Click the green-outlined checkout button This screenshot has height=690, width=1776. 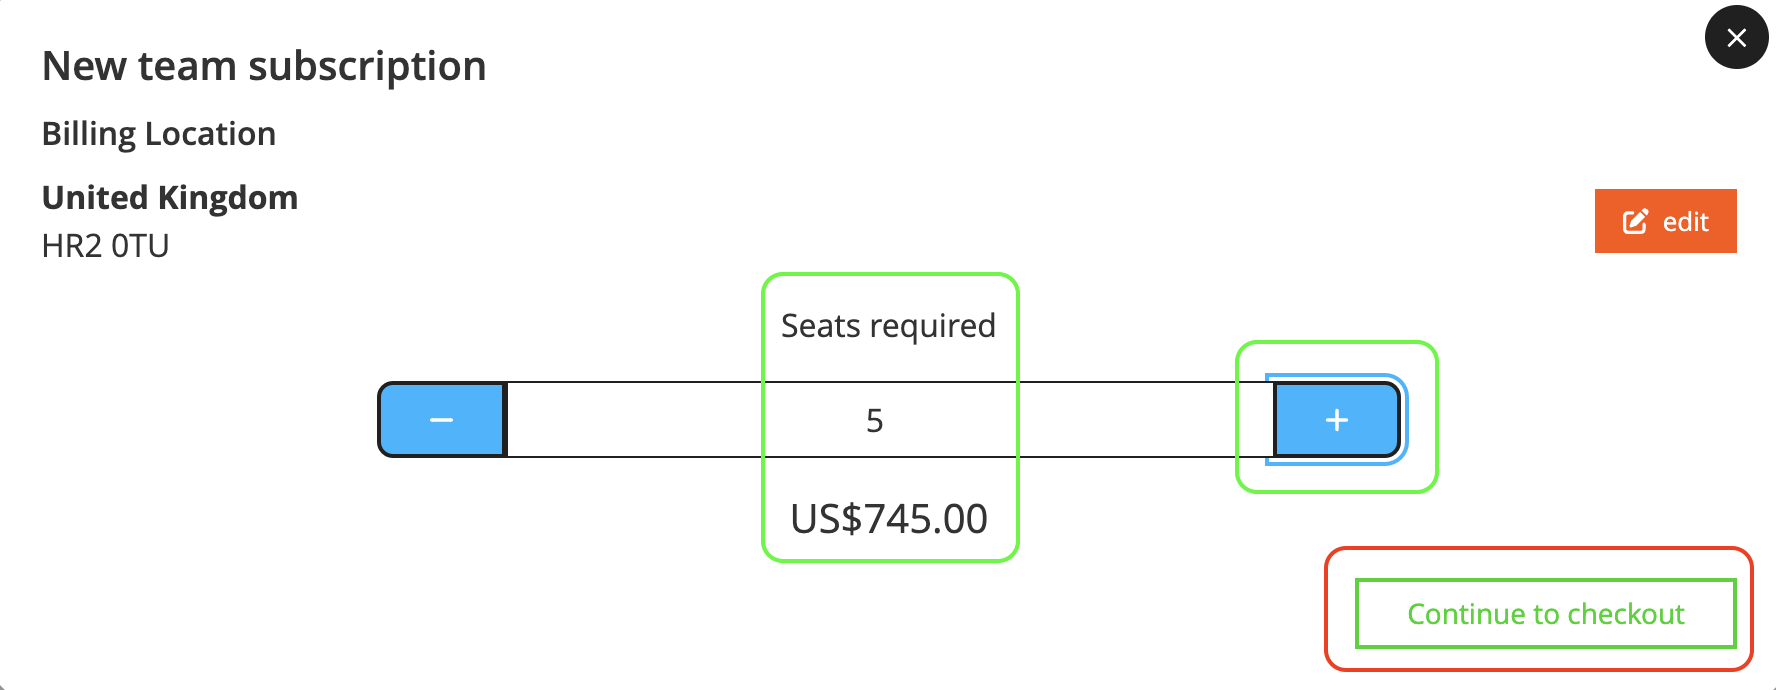[1545, 613]
